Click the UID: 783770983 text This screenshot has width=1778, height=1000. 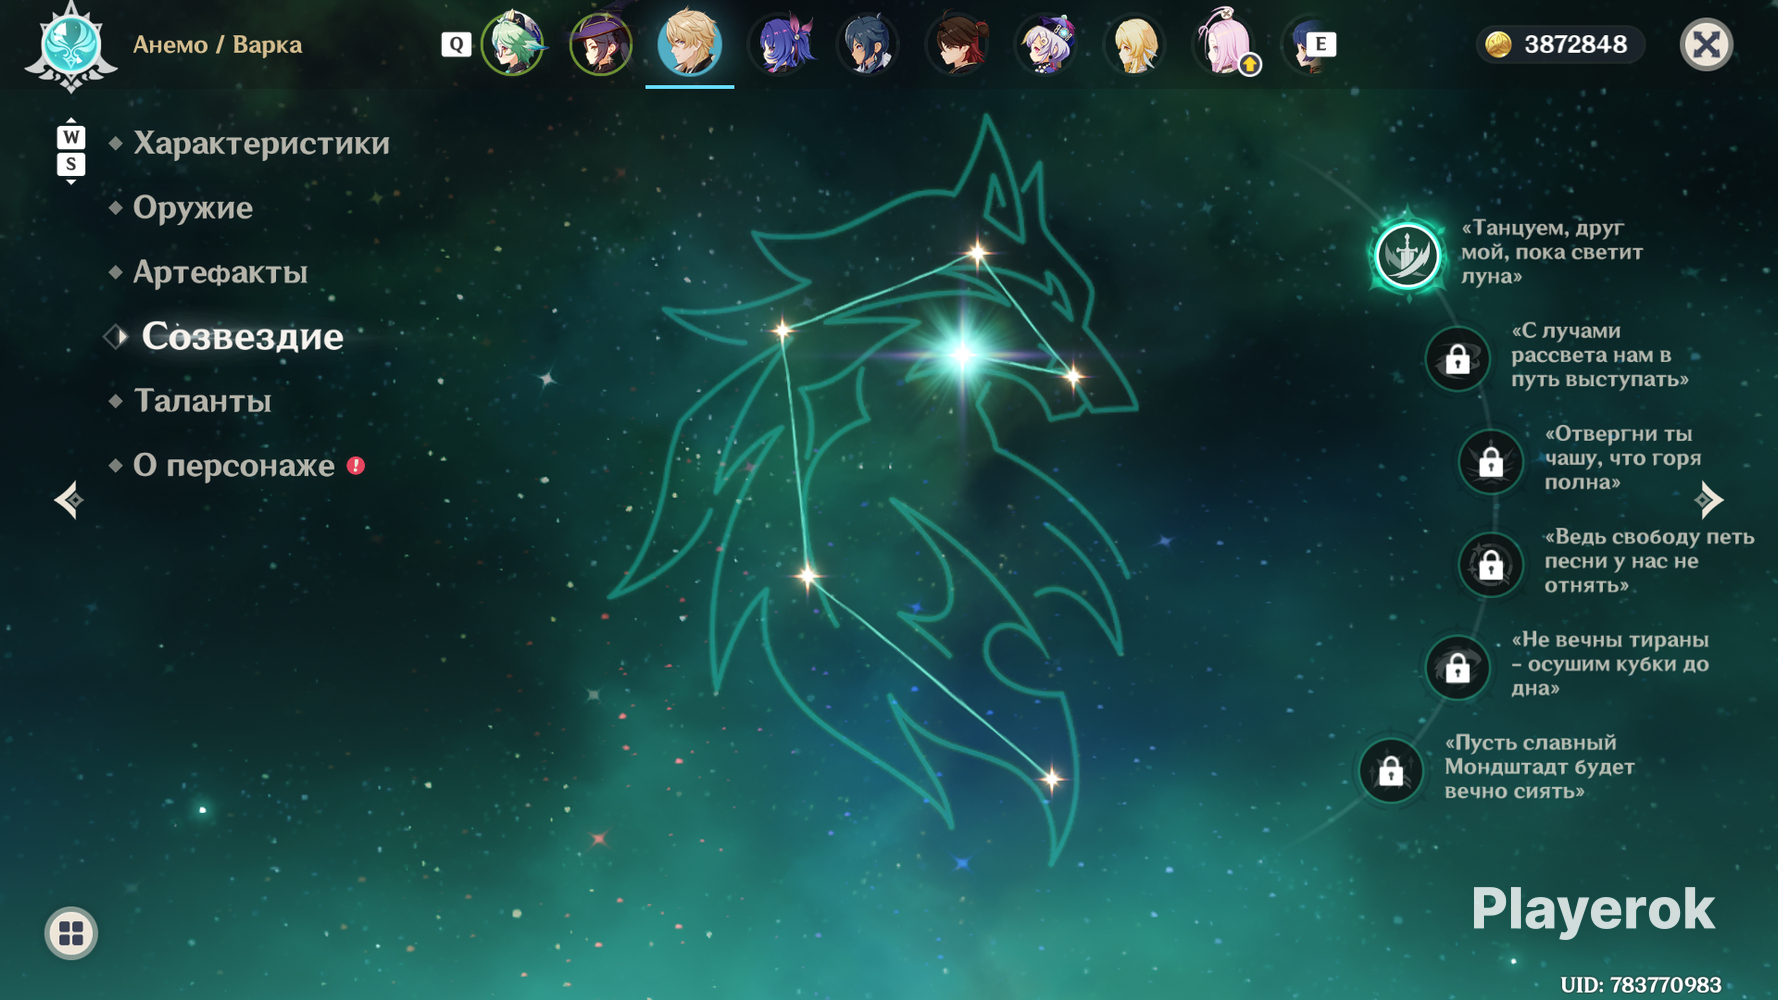click(1641, 985)
